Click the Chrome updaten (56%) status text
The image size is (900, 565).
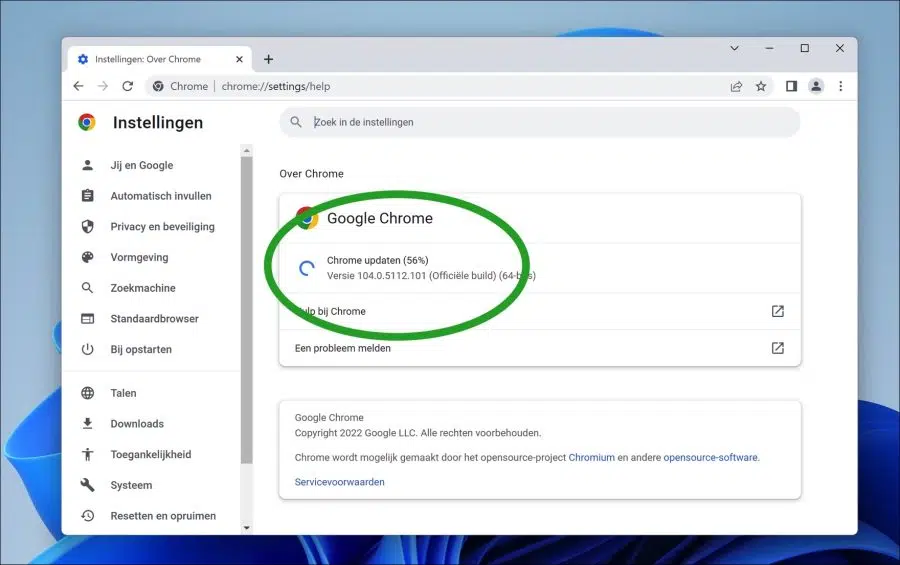point(378,261)
